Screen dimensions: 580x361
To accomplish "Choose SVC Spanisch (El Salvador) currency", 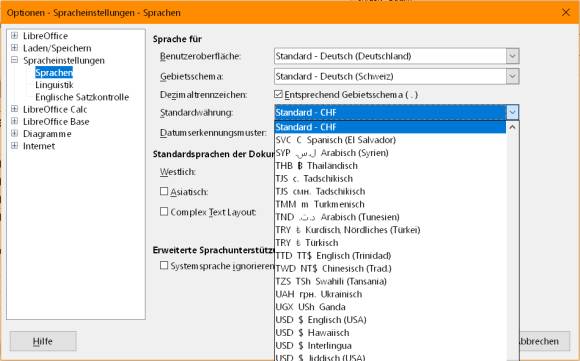I will [x=390, y=140].
